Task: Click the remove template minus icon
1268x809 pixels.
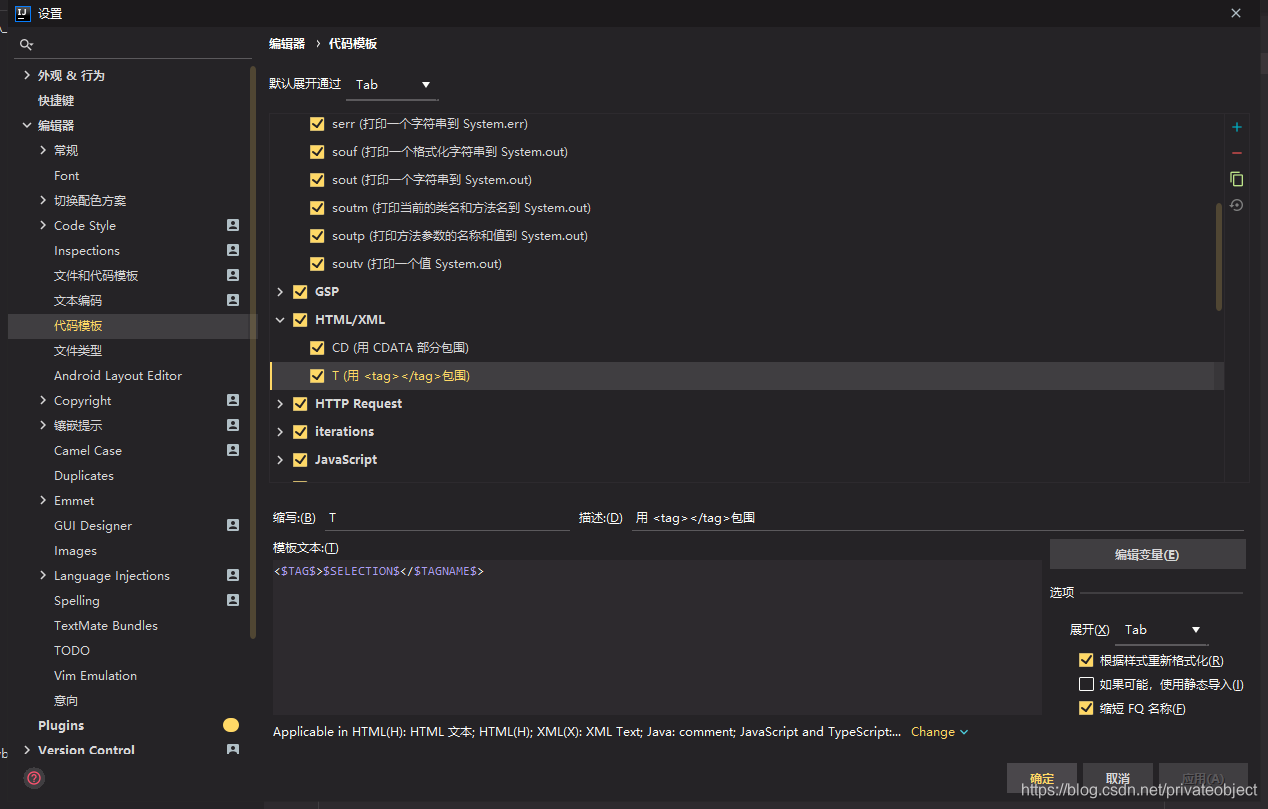Action: [x=1237, y=153]
